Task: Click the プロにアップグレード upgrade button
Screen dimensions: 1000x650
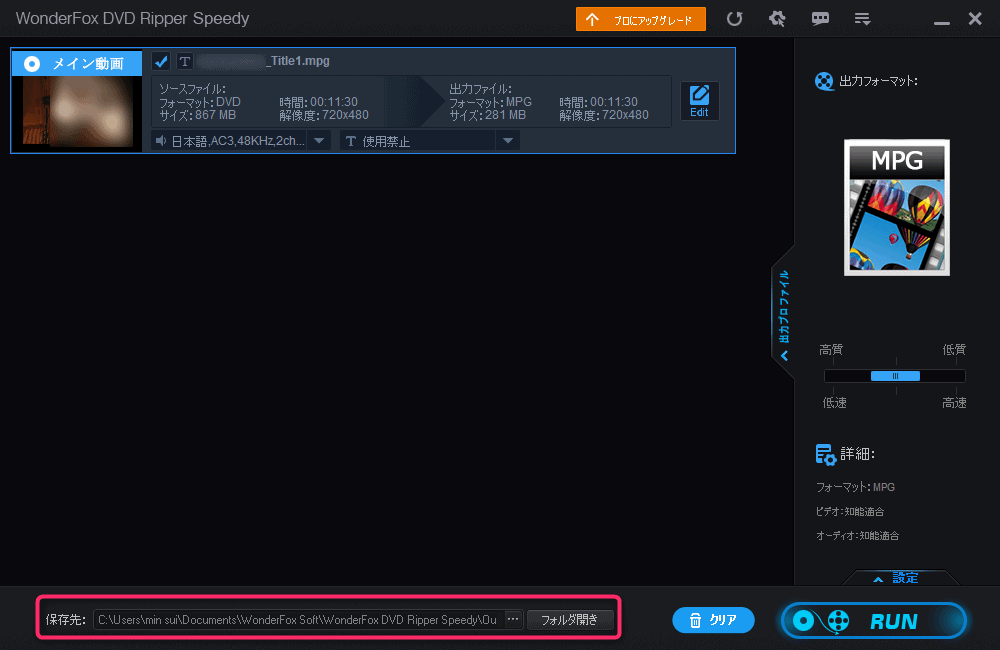Action: coord(640,19)
